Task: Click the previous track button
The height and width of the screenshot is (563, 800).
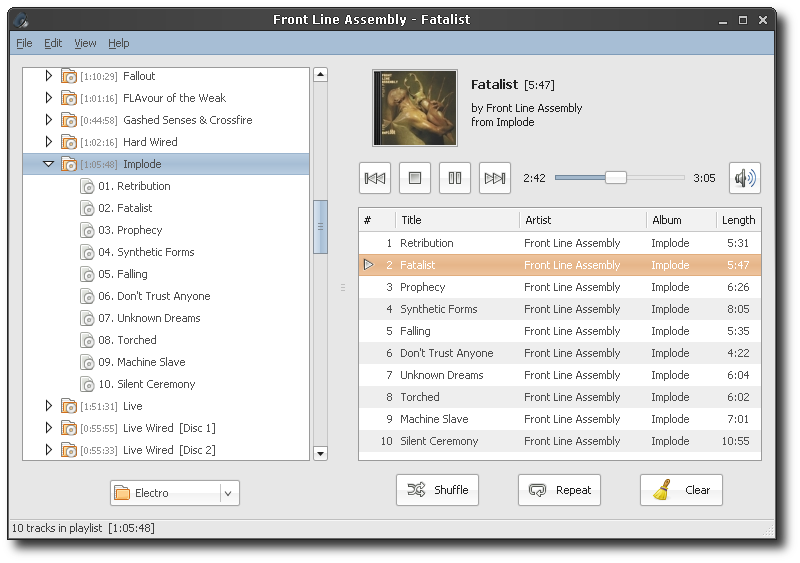Action: pyautogui.click(x=375, y=178)
